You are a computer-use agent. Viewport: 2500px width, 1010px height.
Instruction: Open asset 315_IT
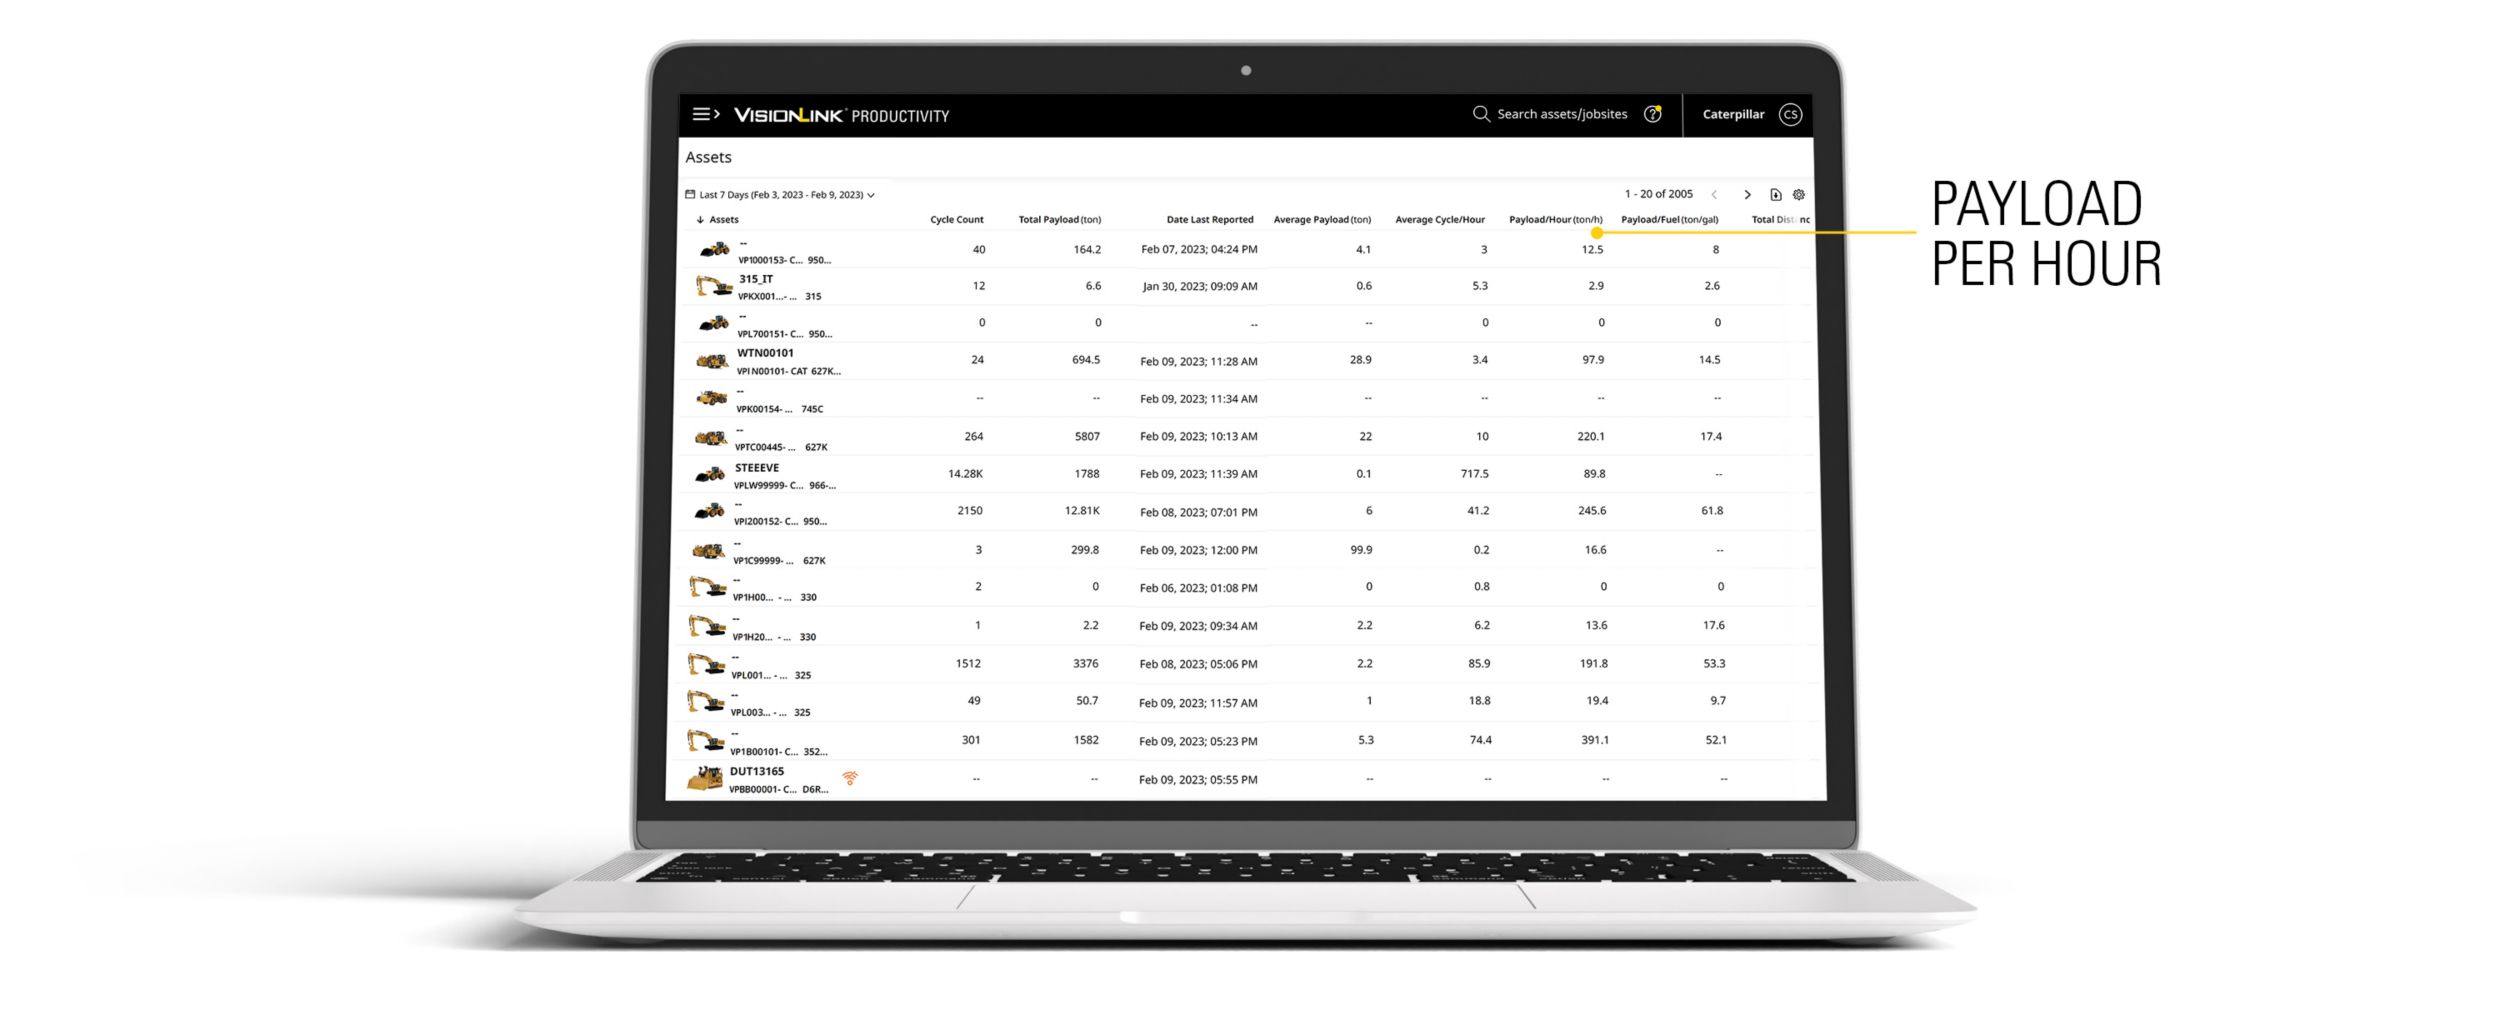(x=756, y=279)
